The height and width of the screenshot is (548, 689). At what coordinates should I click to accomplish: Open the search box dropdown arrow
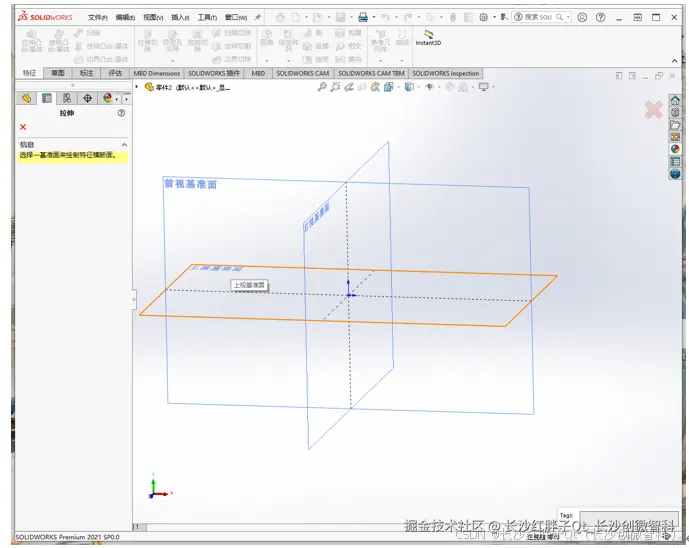pos(568,17)
